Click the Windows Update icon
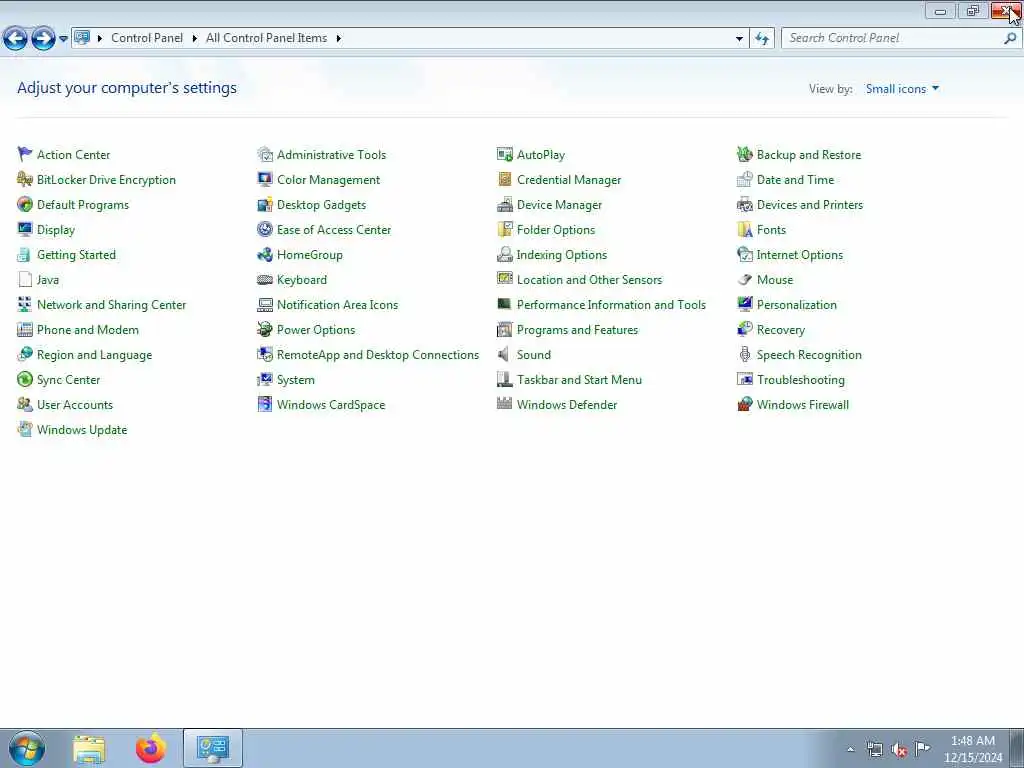Viewport: 1024px width, 768px height. point(25,429)
